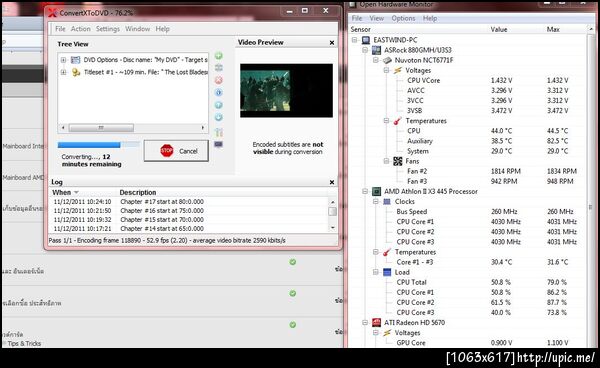Click the blue conversion progress bar

pyautogui.click(x=99, y=145)
